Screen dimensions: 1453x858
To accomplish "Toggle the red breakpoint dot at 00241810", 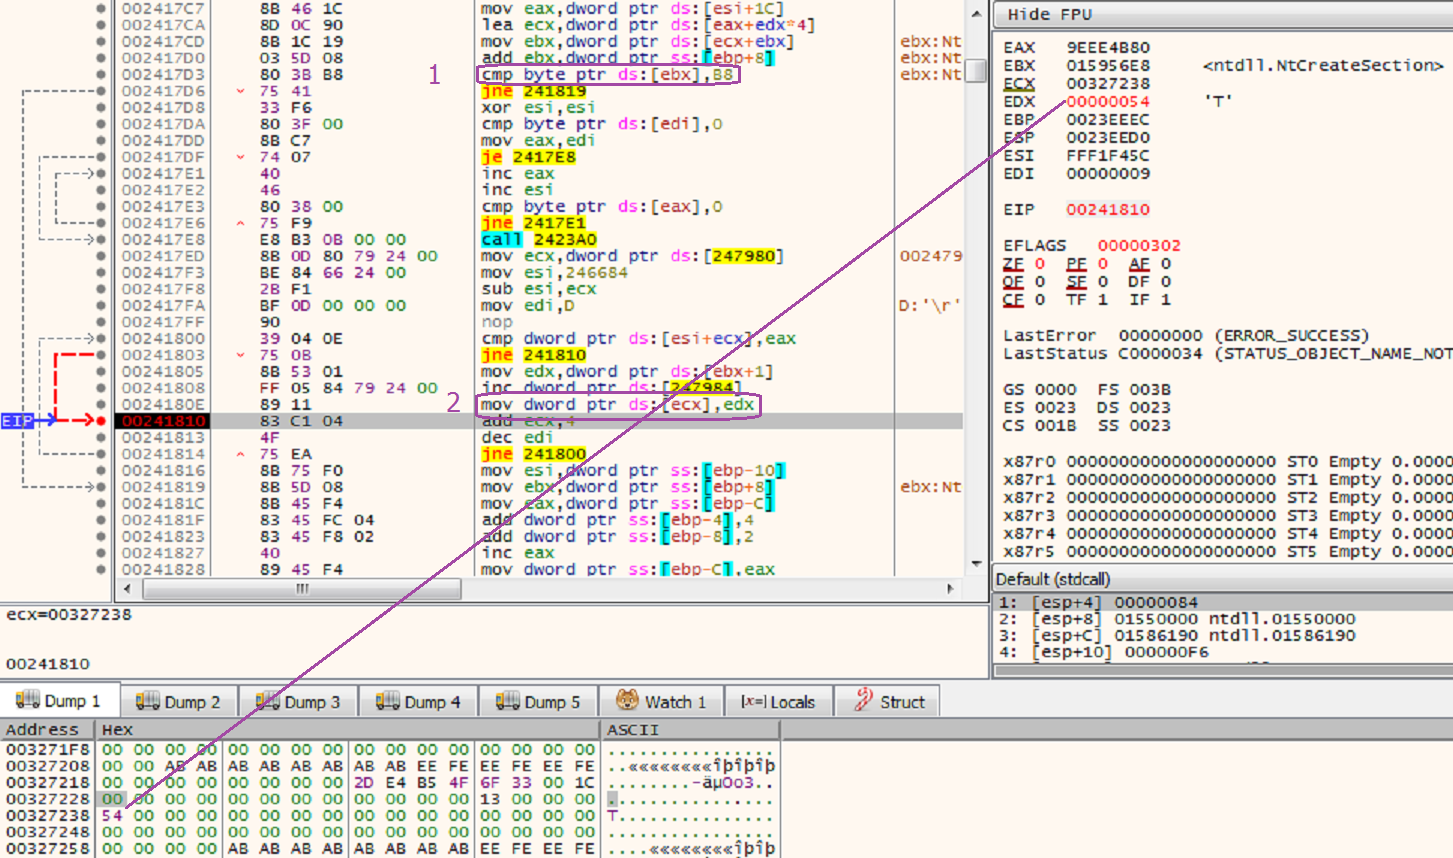I will 99,421.
